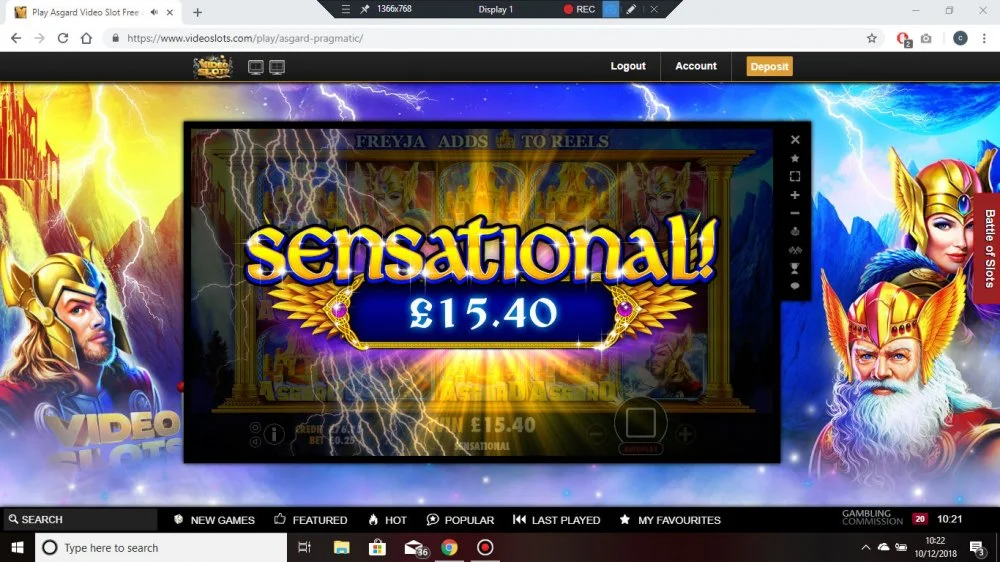This screenshot has width=1000, height=562.
Task: Open Chrome from the taskbar
Action: point(449,547)
